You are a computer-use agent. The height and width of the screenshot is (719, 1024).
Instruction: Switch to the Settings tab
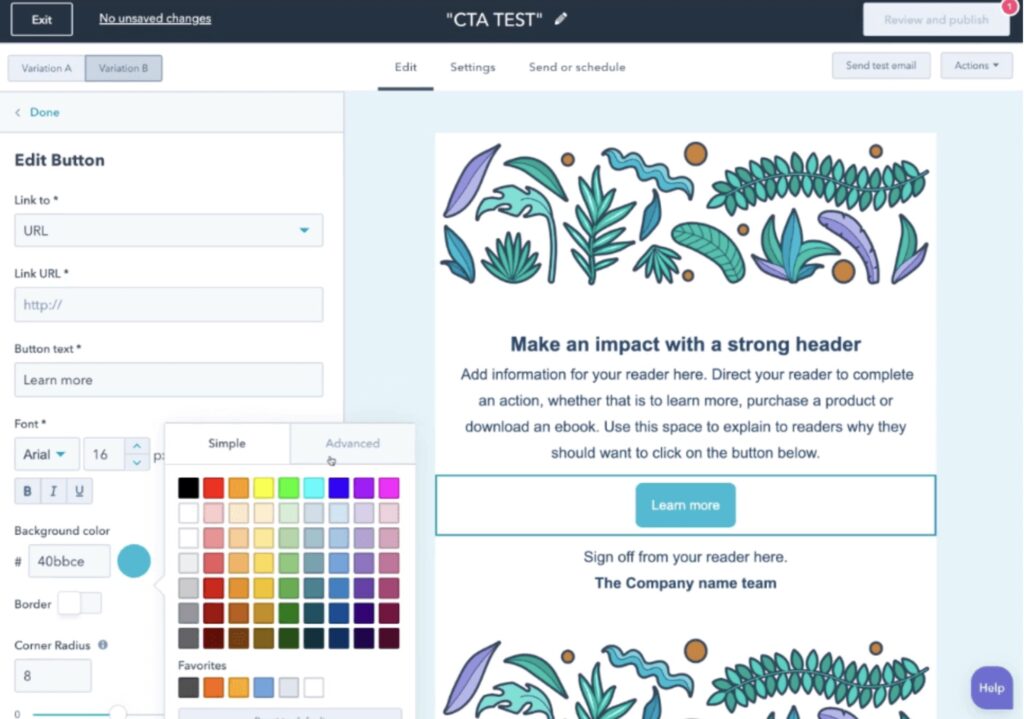(472, 67)
